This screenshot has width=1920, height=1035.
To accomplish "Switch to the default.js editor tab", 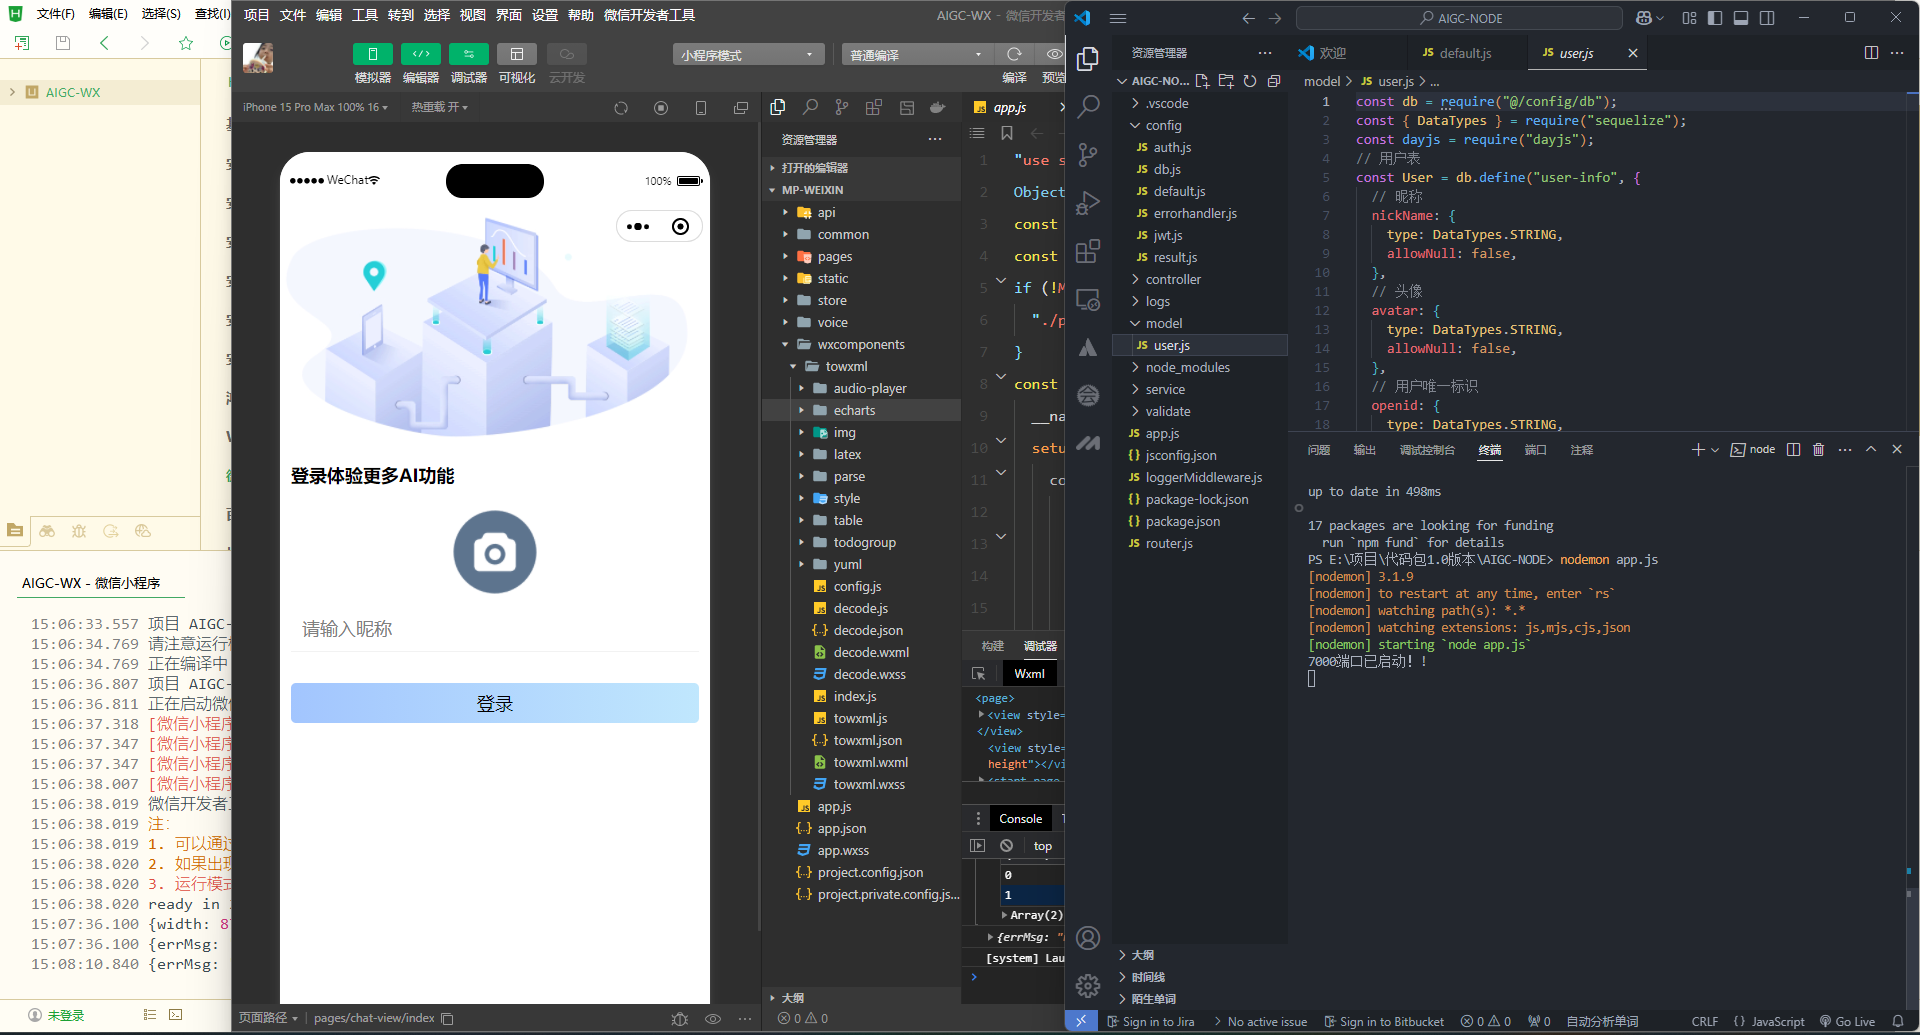I will [x=1464, y=53].
